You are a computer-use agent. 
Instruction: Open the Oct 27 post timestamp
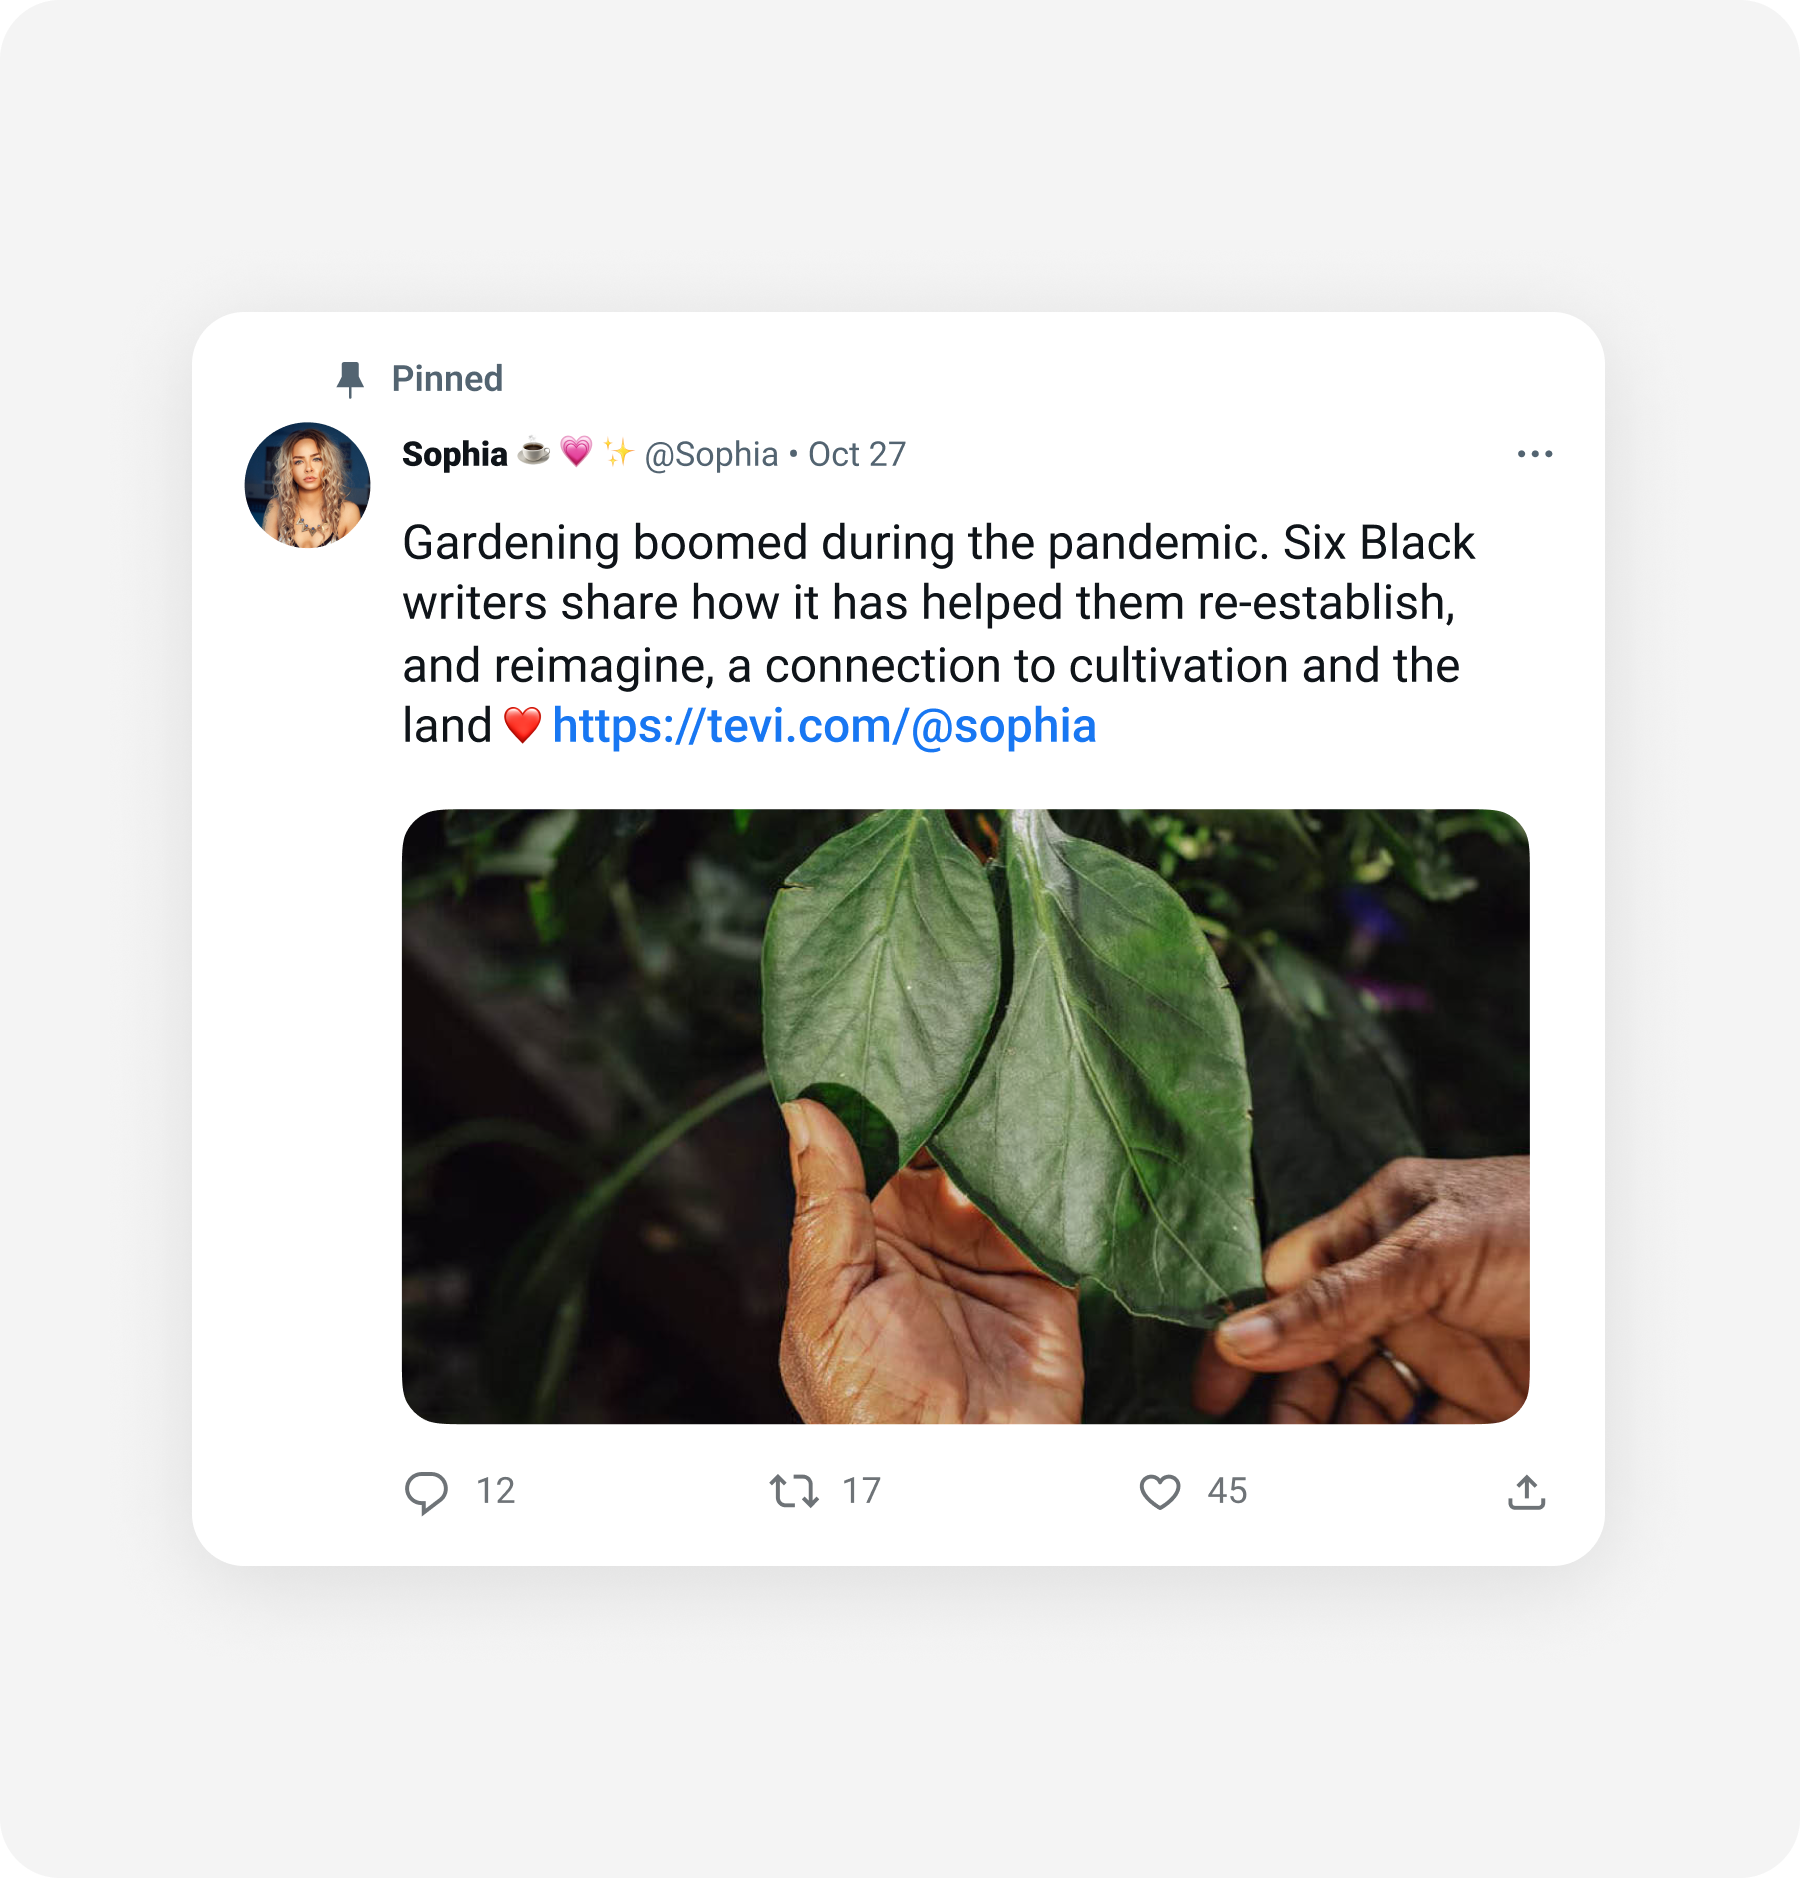pos(857,455)
